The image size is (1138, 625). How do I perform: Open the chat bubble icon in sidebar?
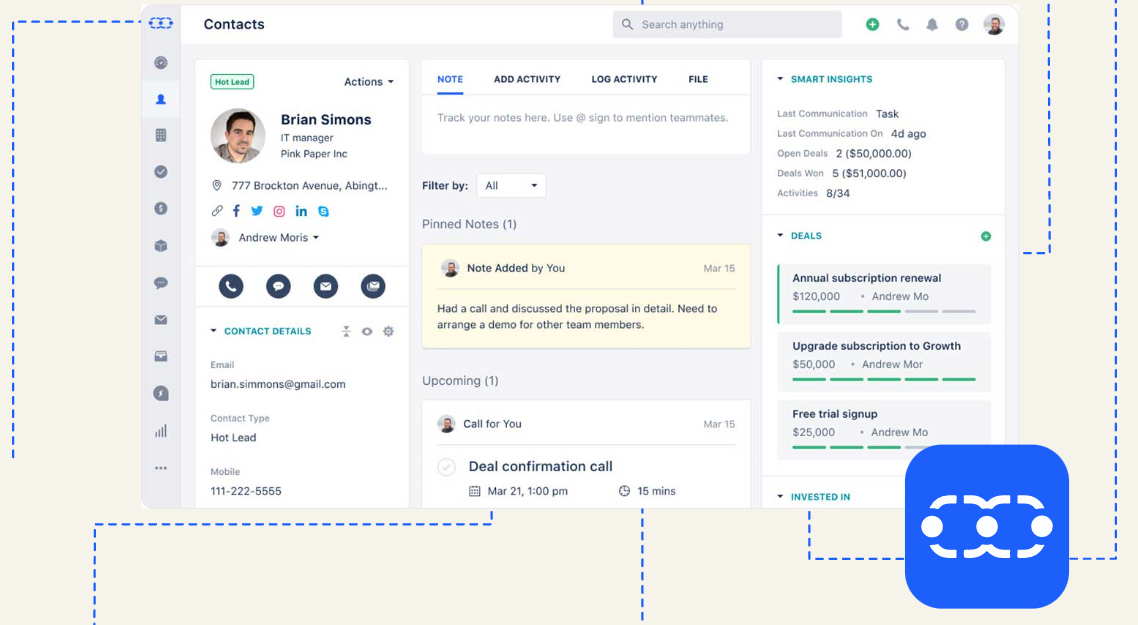[161, 282]
